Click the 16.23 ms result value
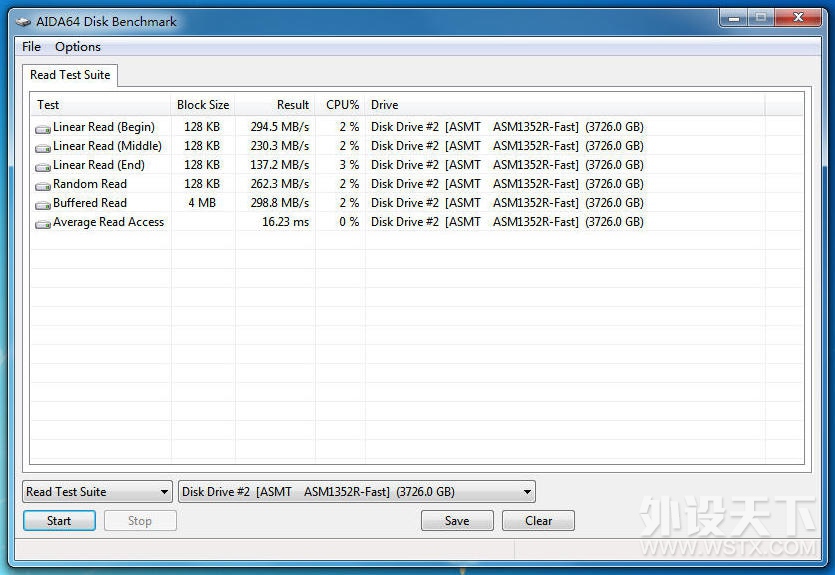 coord(285,222)
